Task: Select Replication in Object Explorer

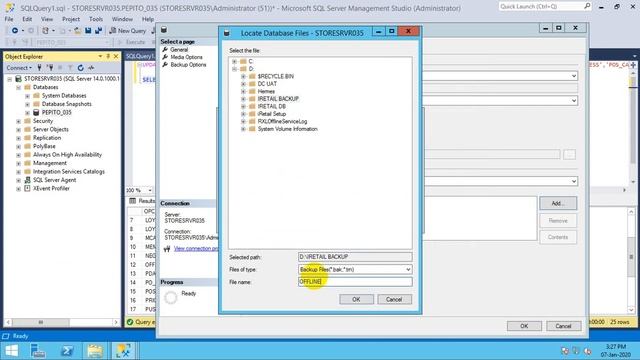Action: [x=47, y=138]
